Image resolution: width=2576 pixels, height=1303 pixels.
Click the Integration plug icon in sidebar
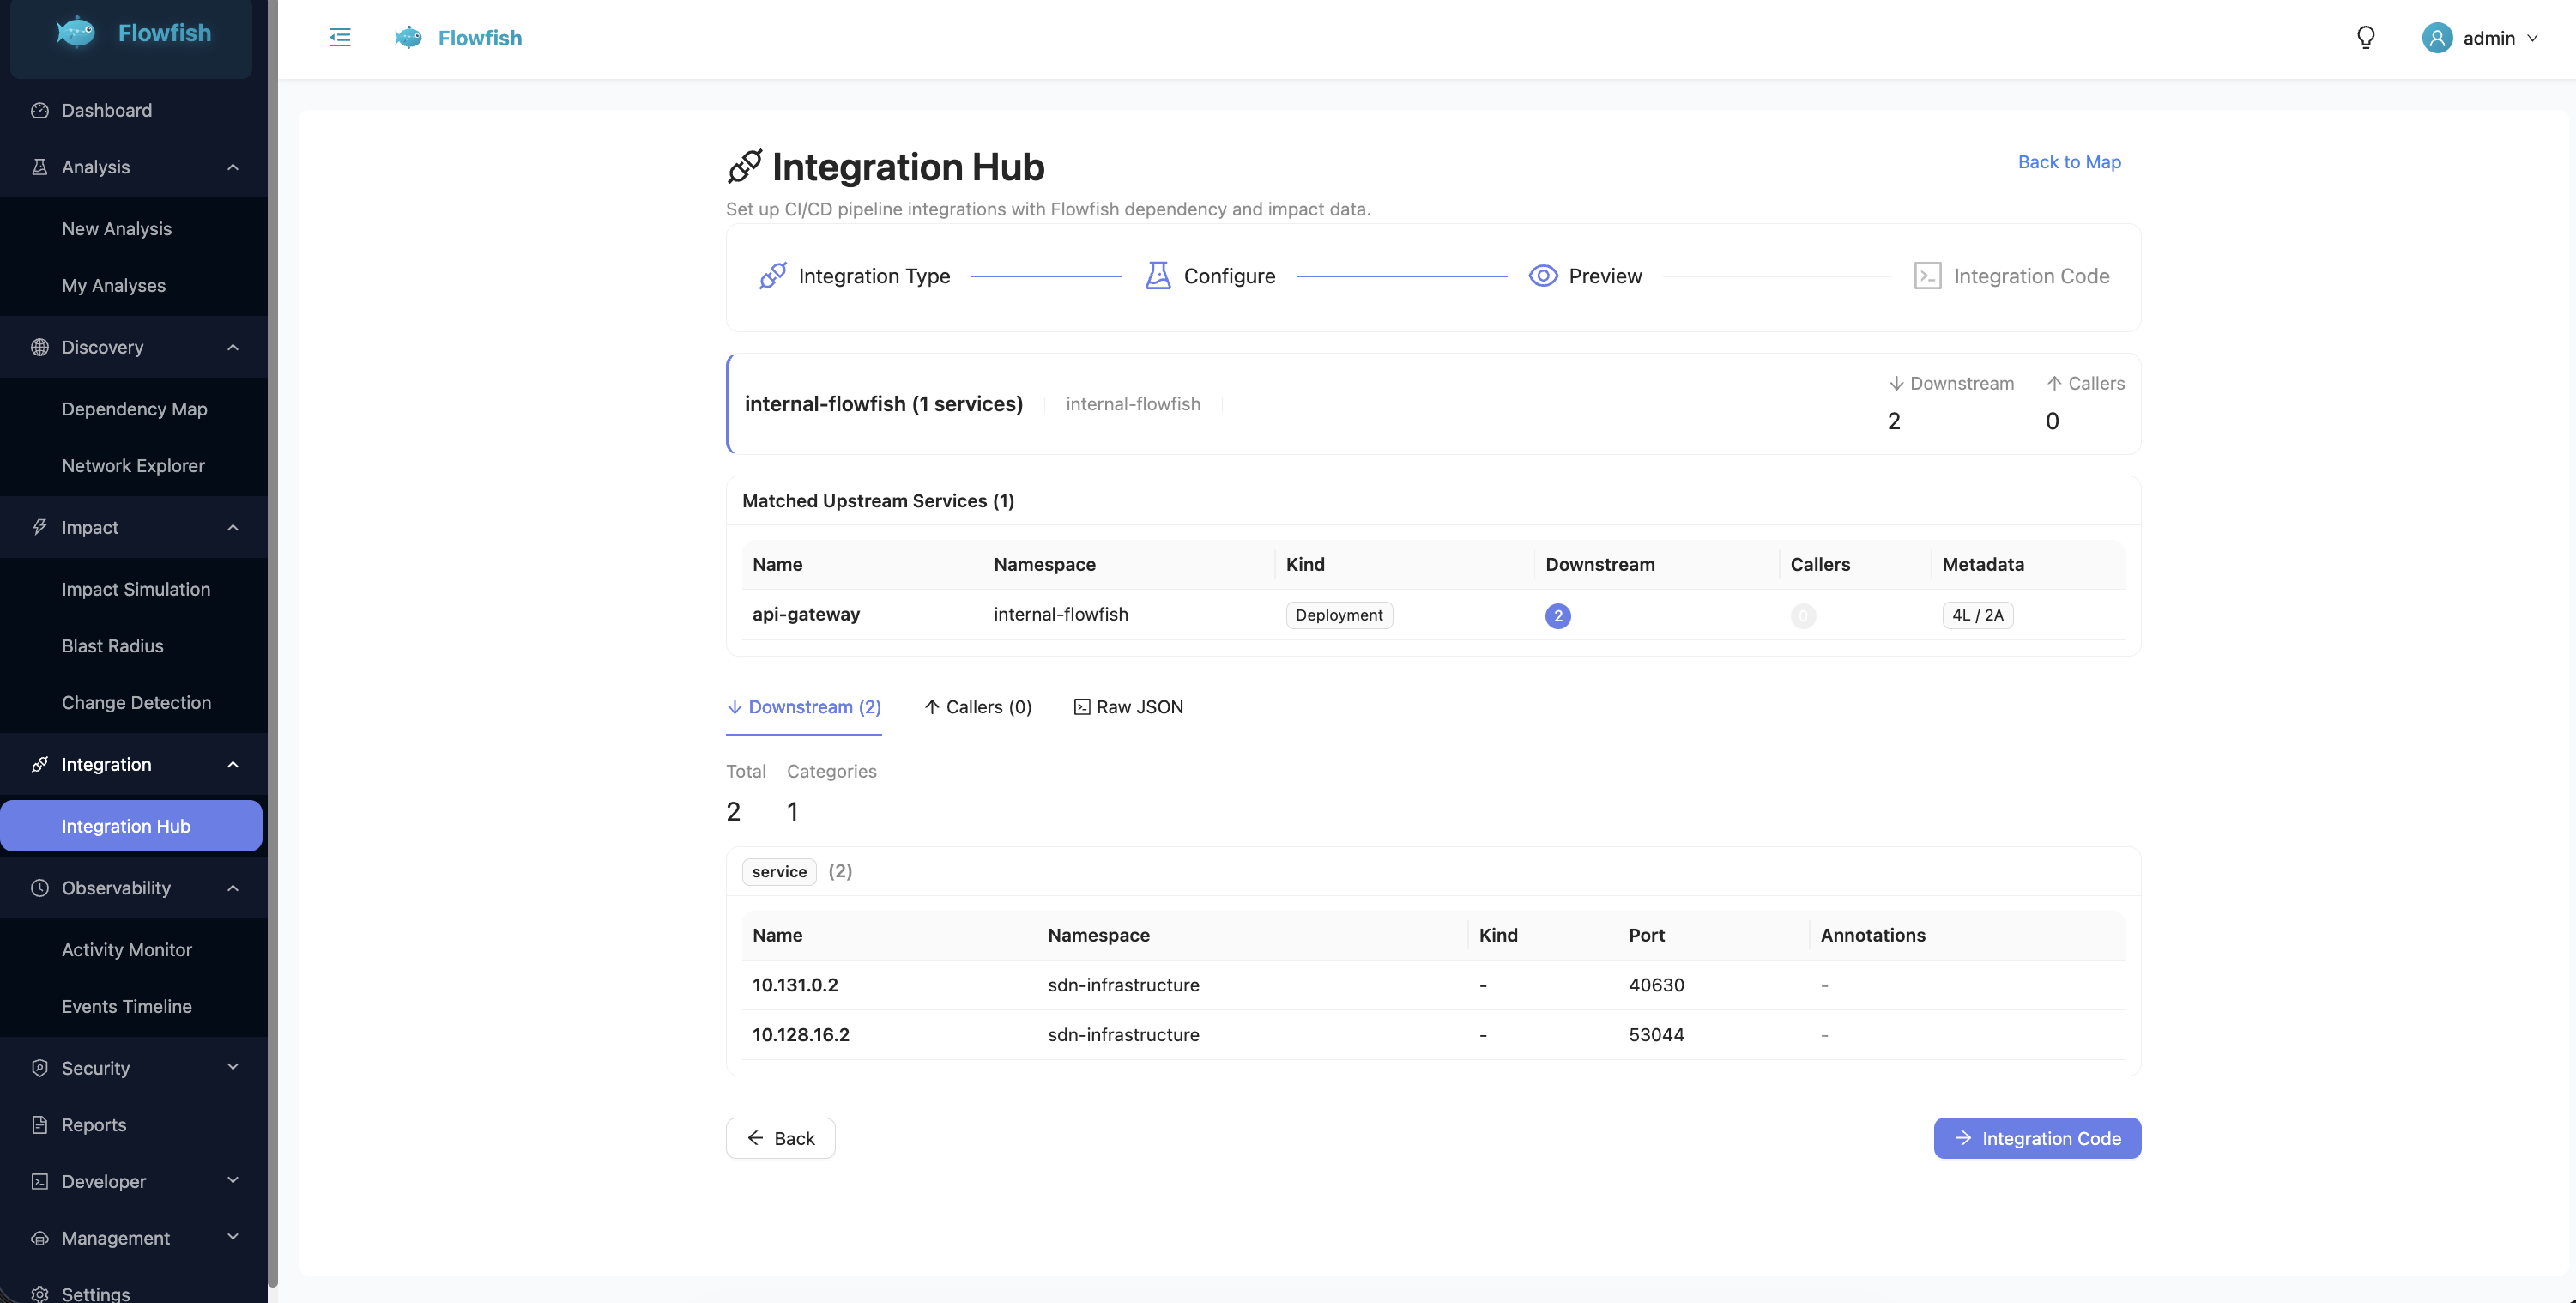pos(40,764)
